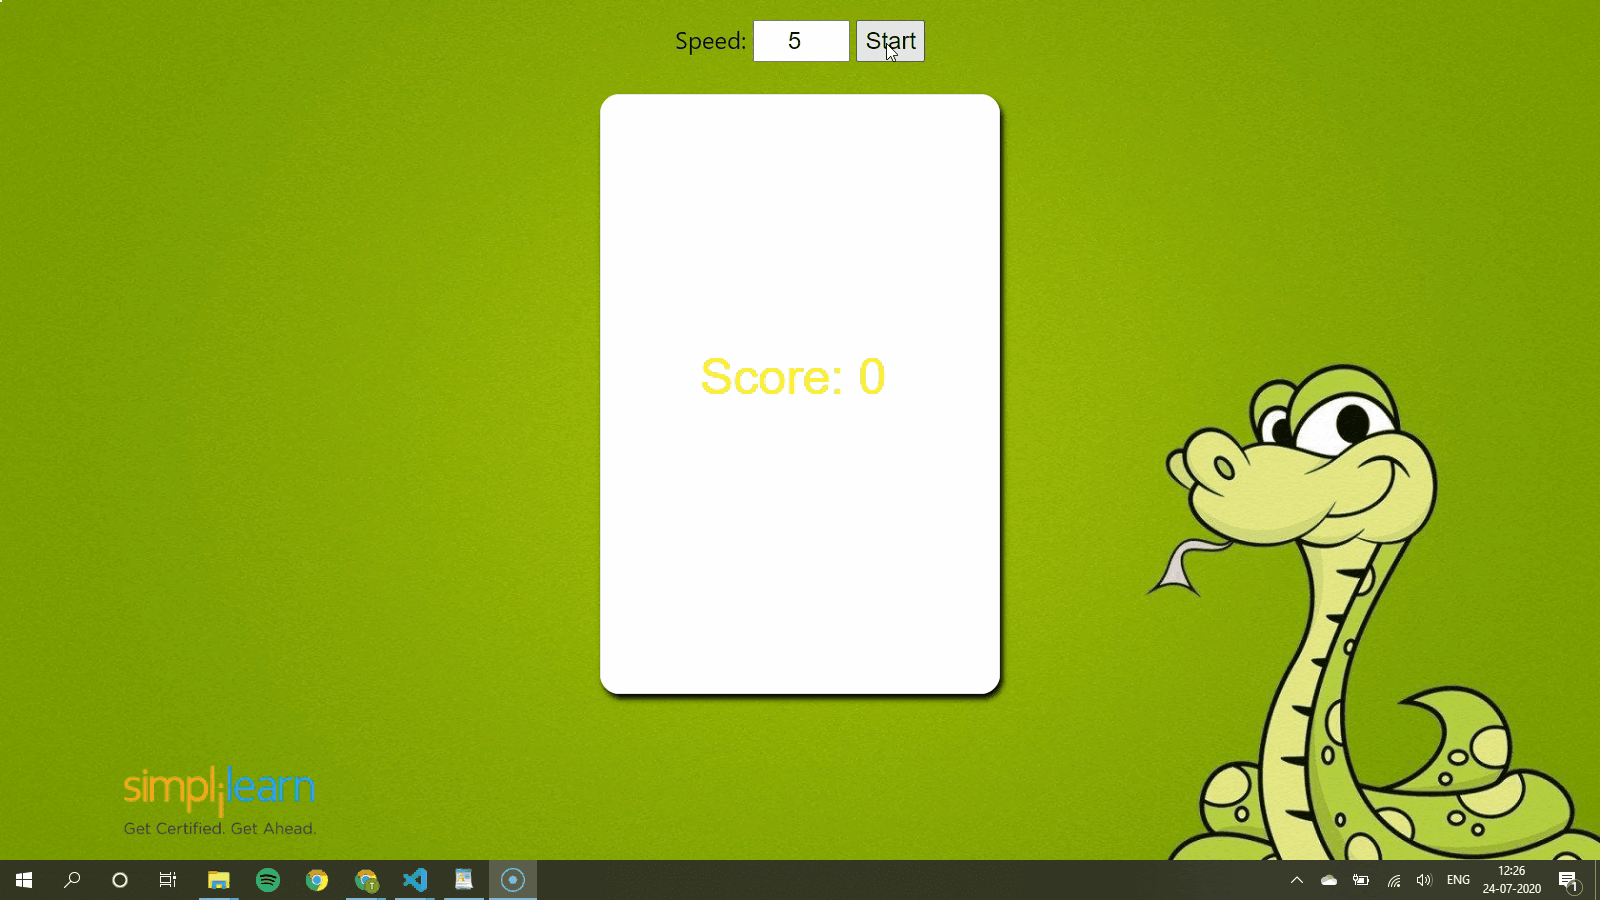Click inside the Speed input field
The height and width of the screenshot is (900, 1600).
(x=800, y=41)
